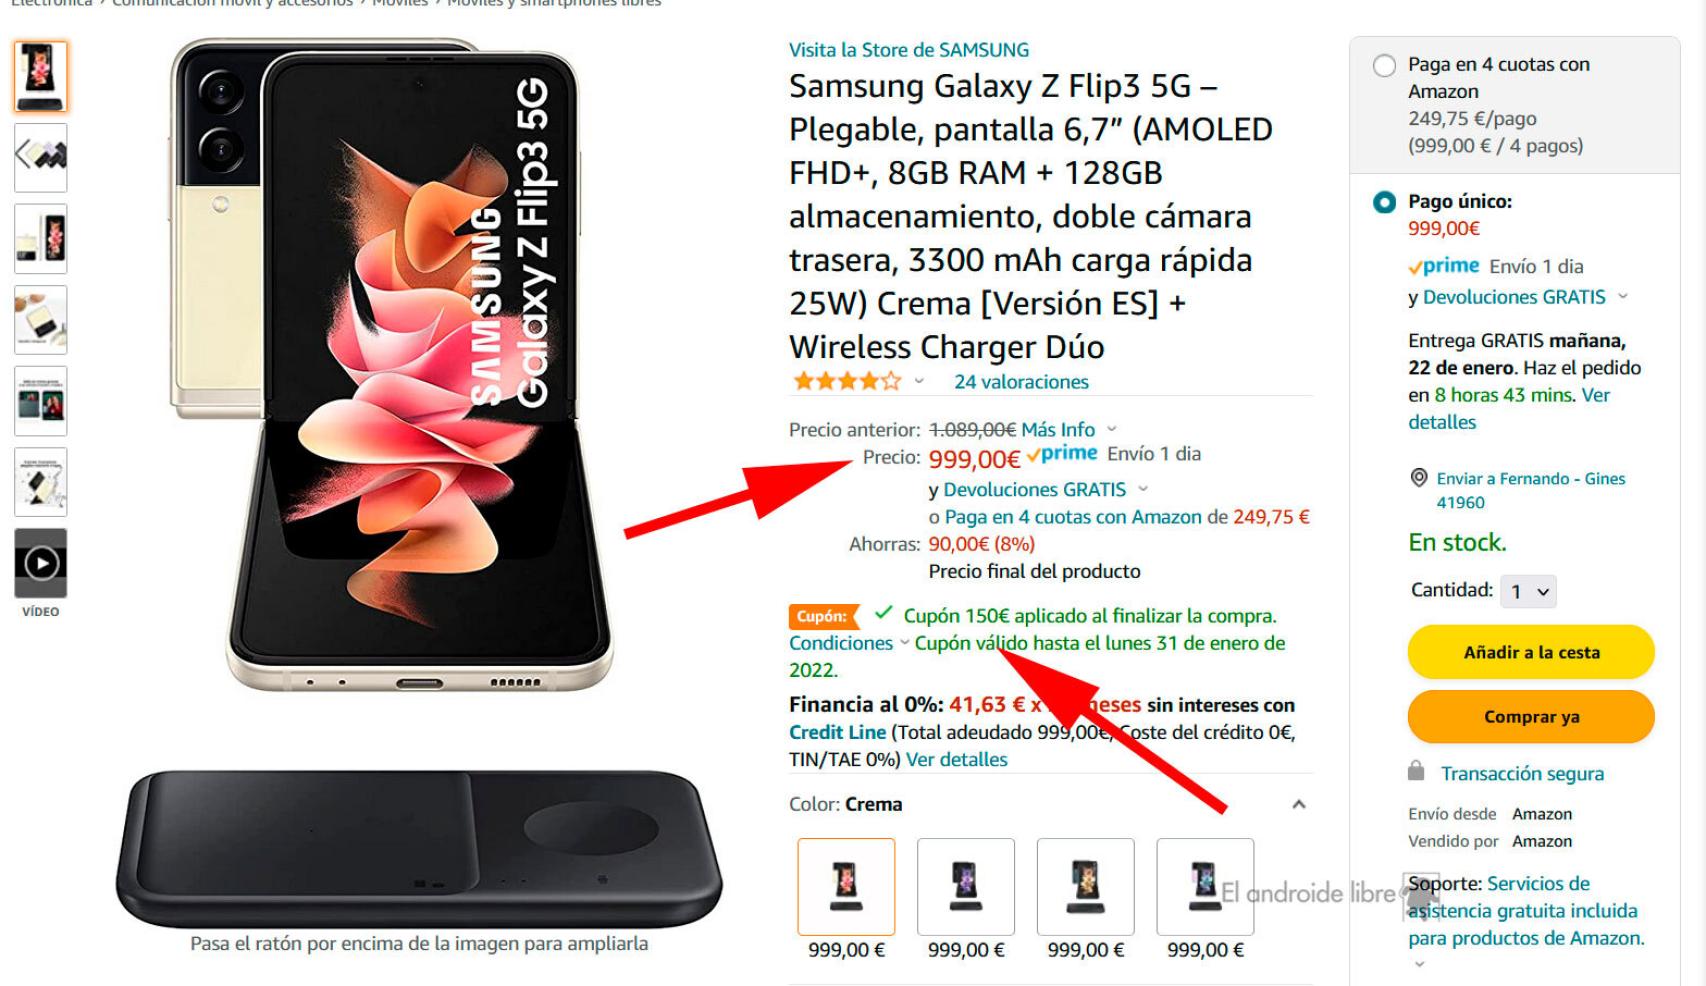1706x986 pixels.
Task: Open the Cantidad quantity dropdown
Action: click(1528, 591)
